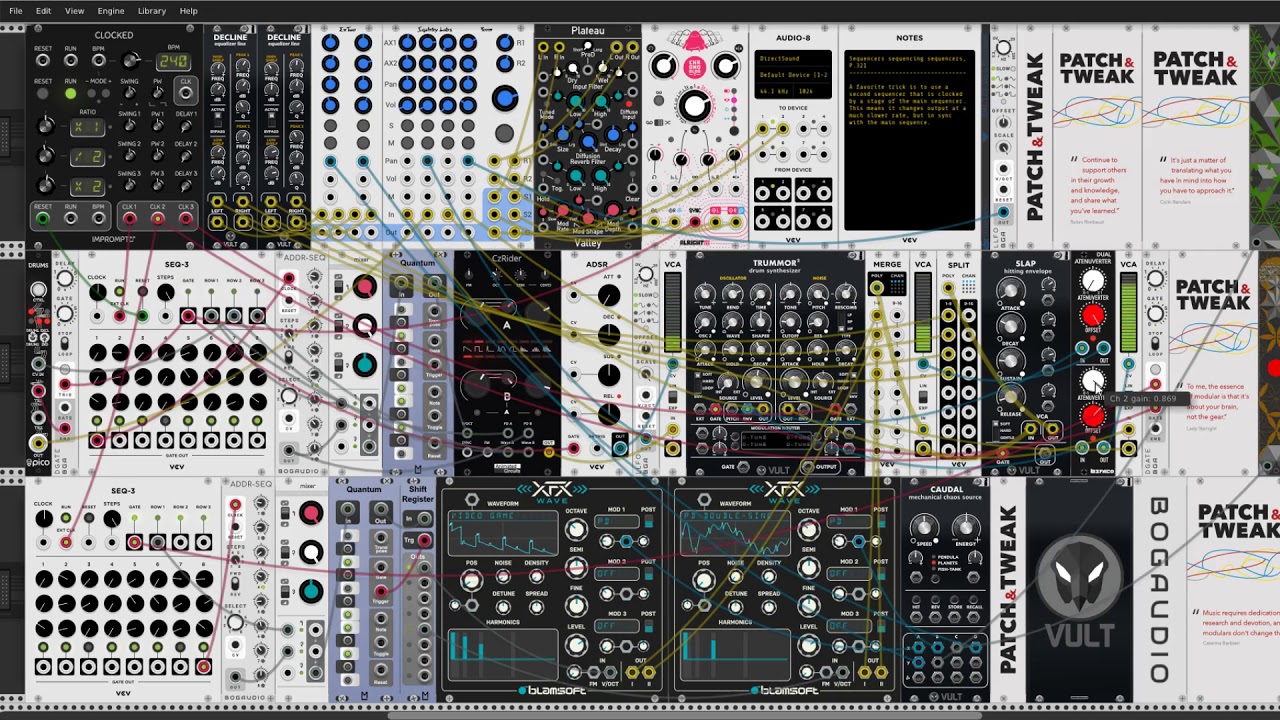Click the In jack on Shift Register

pos(423,518)
